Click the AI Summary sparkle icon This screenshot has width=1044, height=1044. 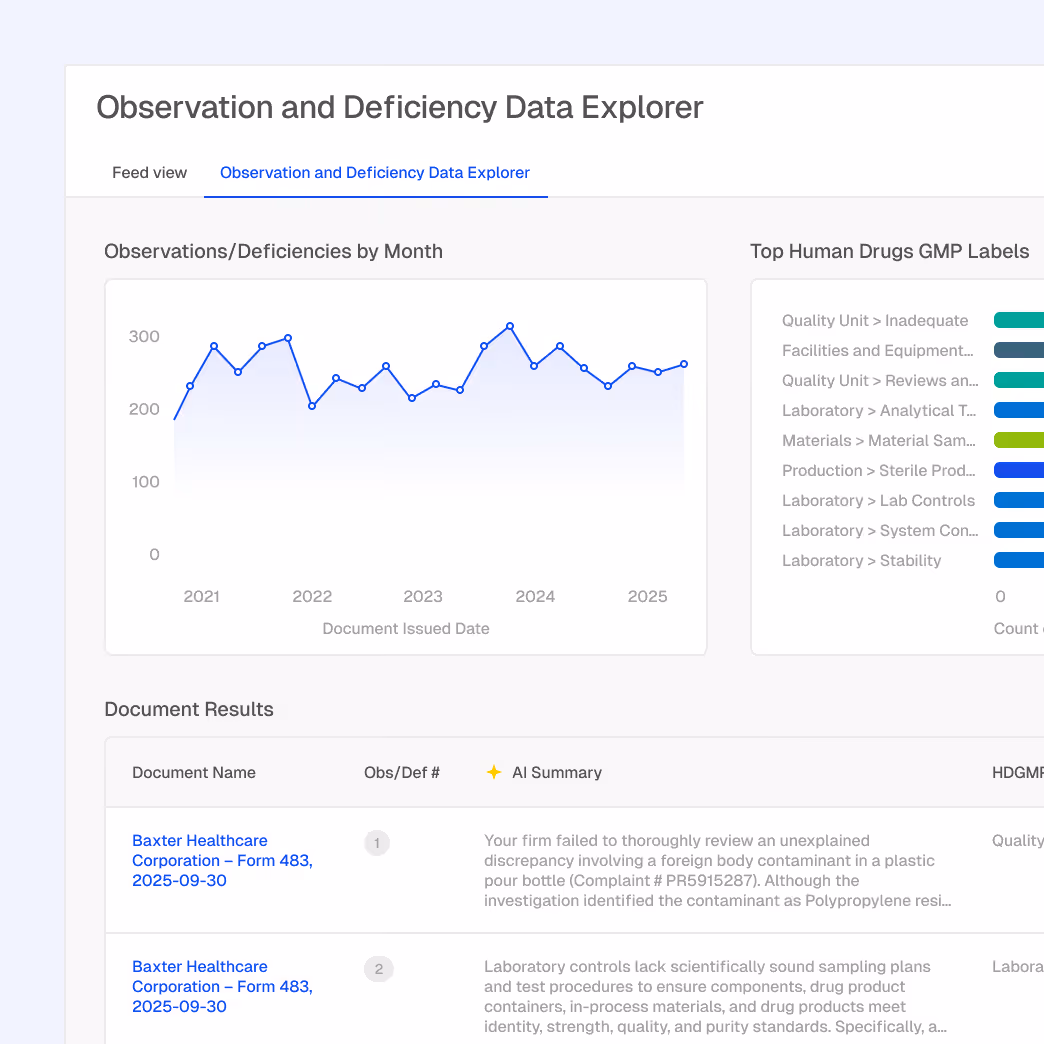(x=494, y=772)
